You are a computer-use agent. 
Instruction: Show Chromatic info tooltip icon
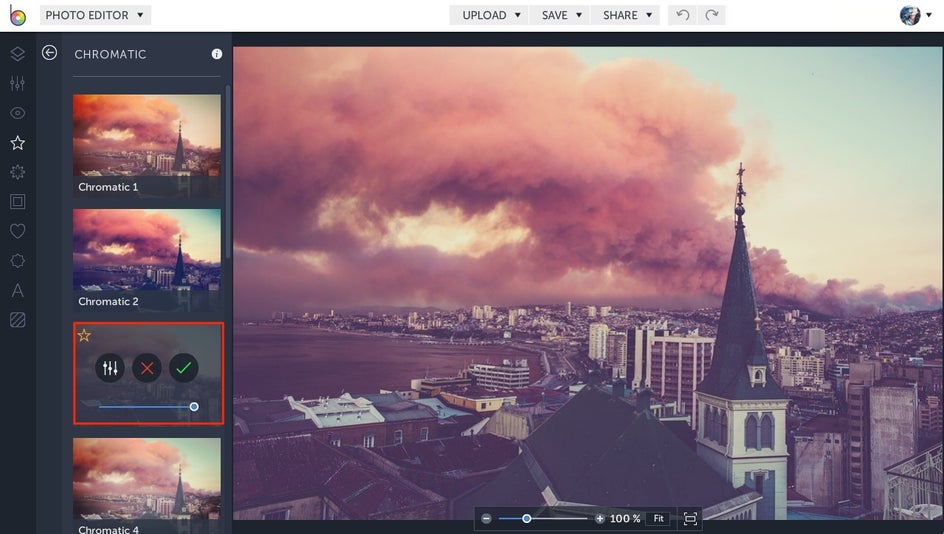tap(217, 54)
